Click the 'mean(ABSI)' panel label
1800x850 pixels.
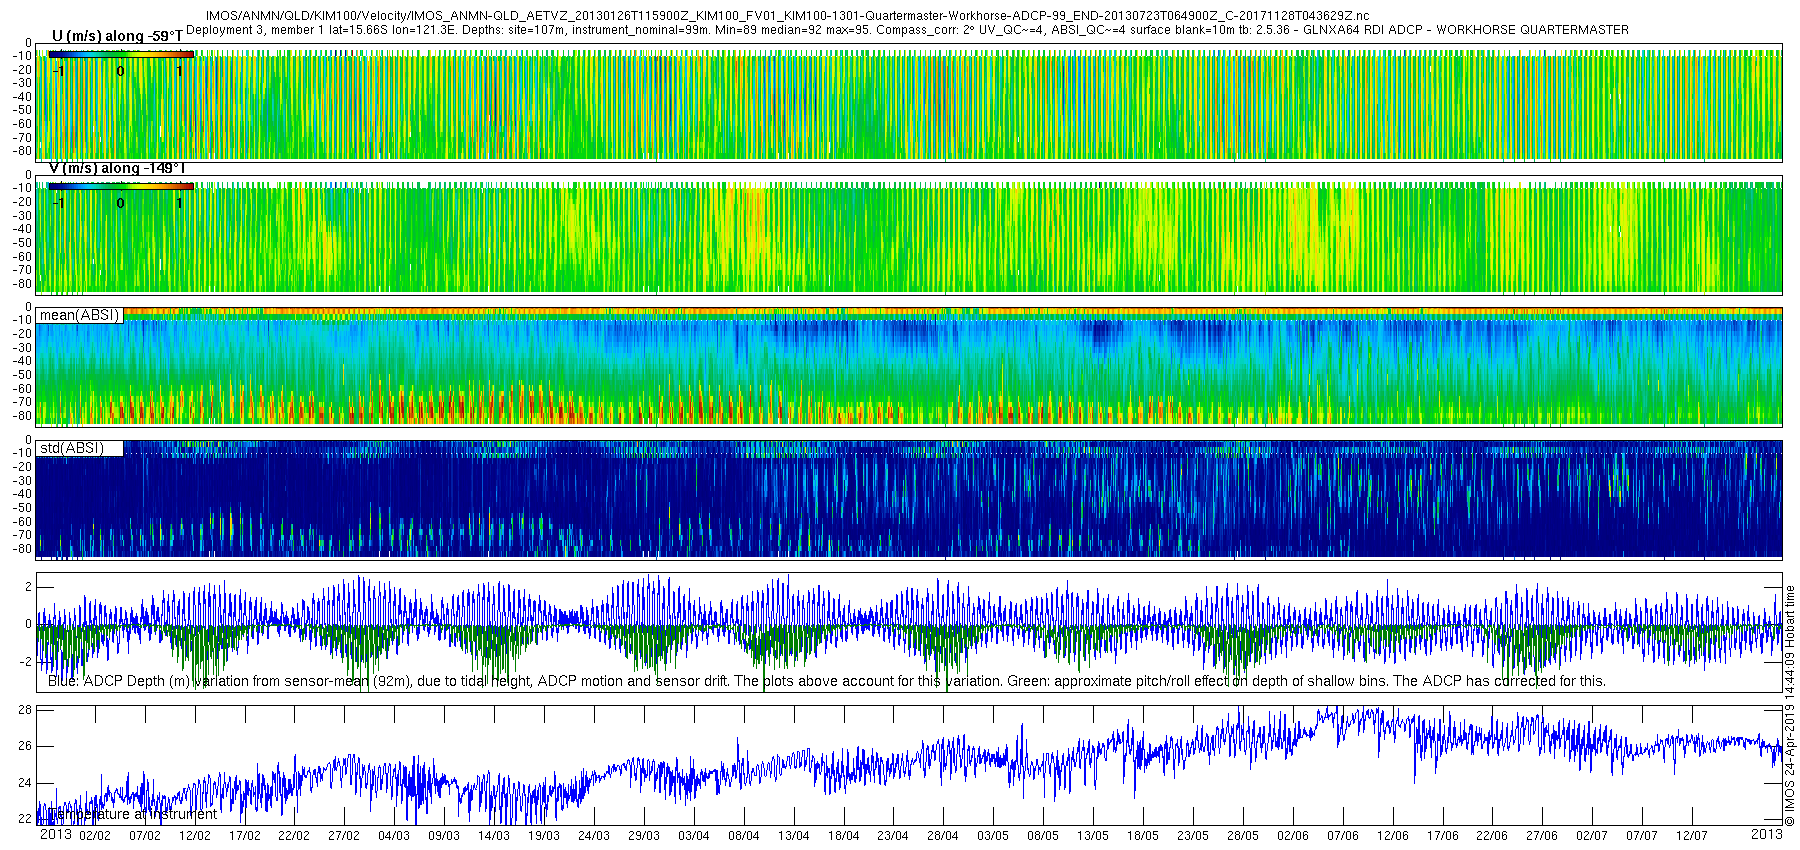[80, 315]
